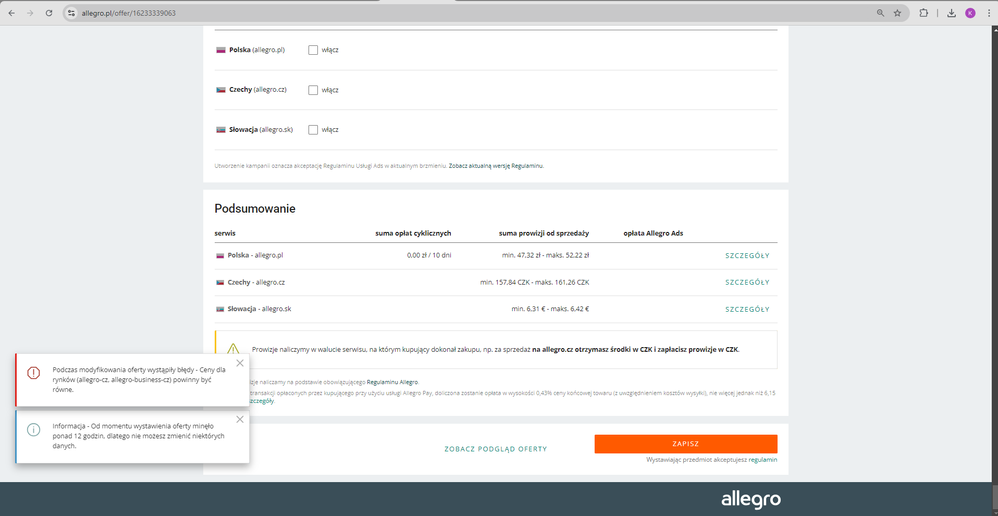Open the browser downloads icon

[x=952, y=13]
